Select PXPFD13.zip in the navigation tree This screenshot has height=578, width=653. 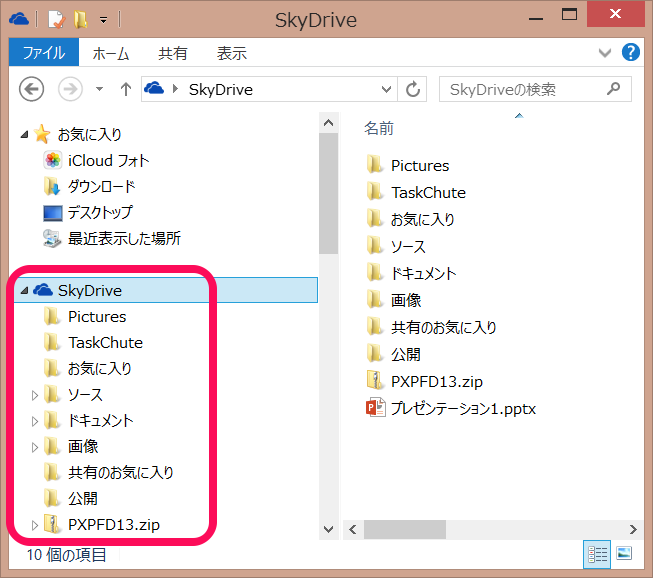(114, 525)
